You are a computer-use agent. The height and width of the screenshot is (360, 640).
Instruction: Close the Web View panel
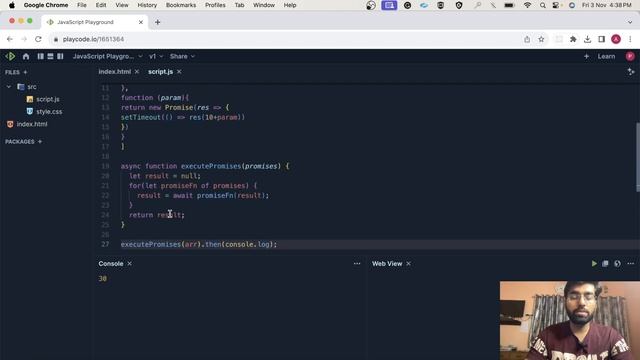tap(409, 264)
